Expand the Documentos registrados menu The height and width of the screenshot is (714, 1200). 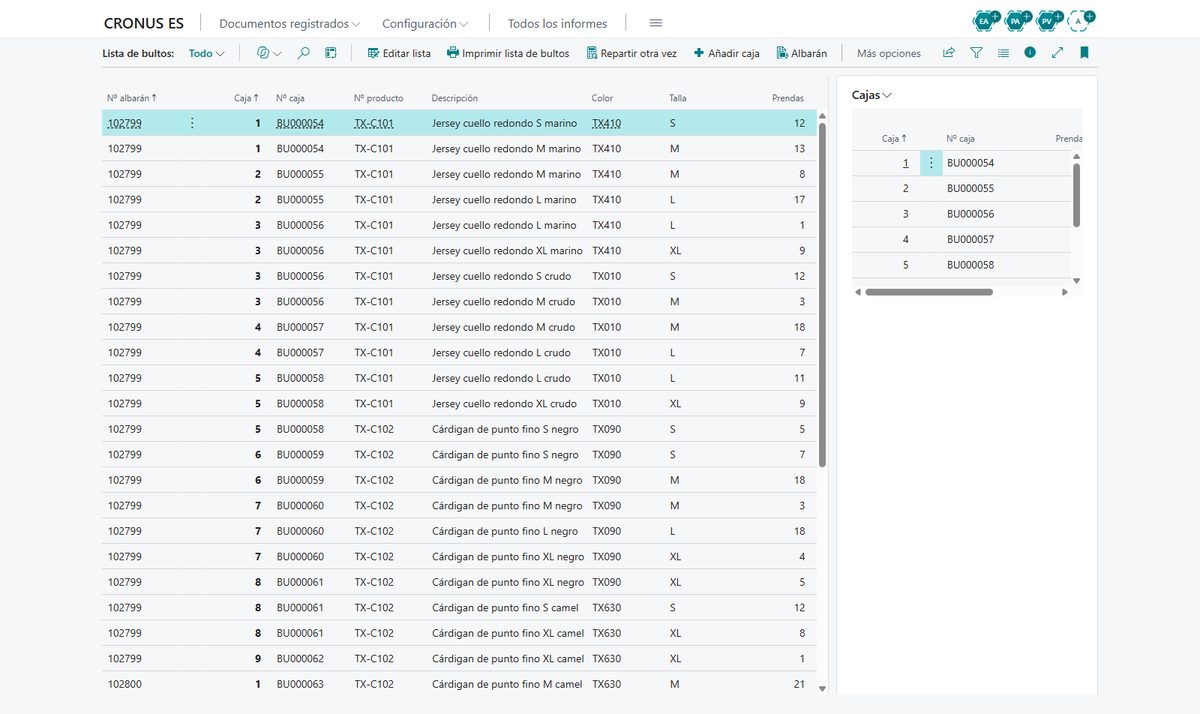coord(289,23)
